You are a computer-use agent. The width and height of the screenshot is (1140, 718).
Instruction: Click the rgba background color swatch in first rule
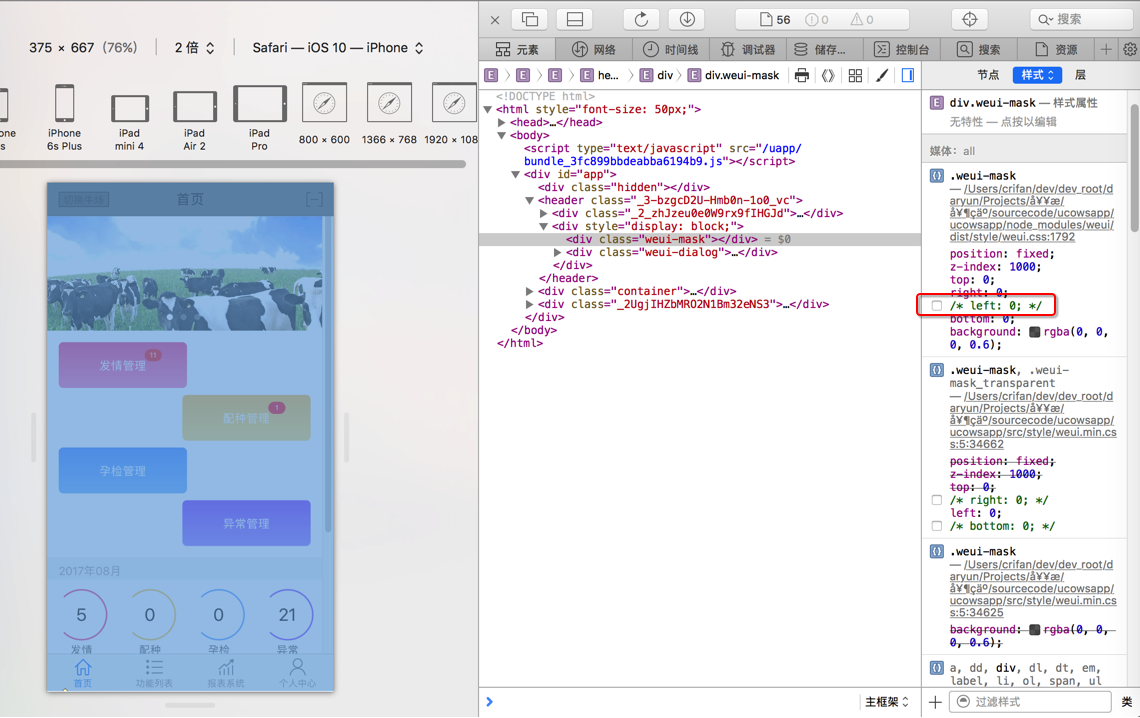[x=1034, y=332]
